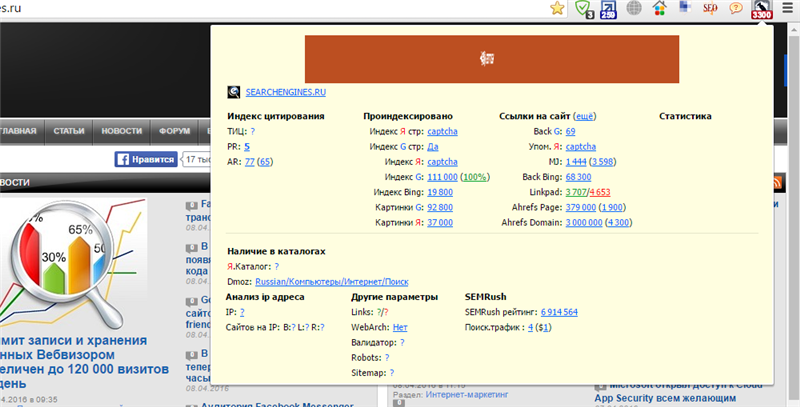The width and height of the screenshot is (800, 407).
Task: Open Back G value 69
Action: [x=570, y=132]
